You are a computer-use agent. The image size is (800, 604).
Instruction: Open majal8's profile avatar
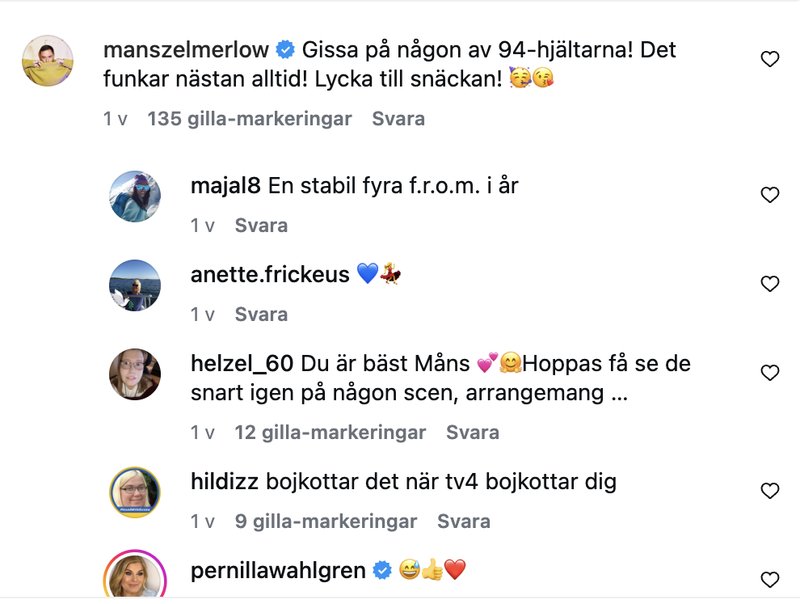pos(134,196)
